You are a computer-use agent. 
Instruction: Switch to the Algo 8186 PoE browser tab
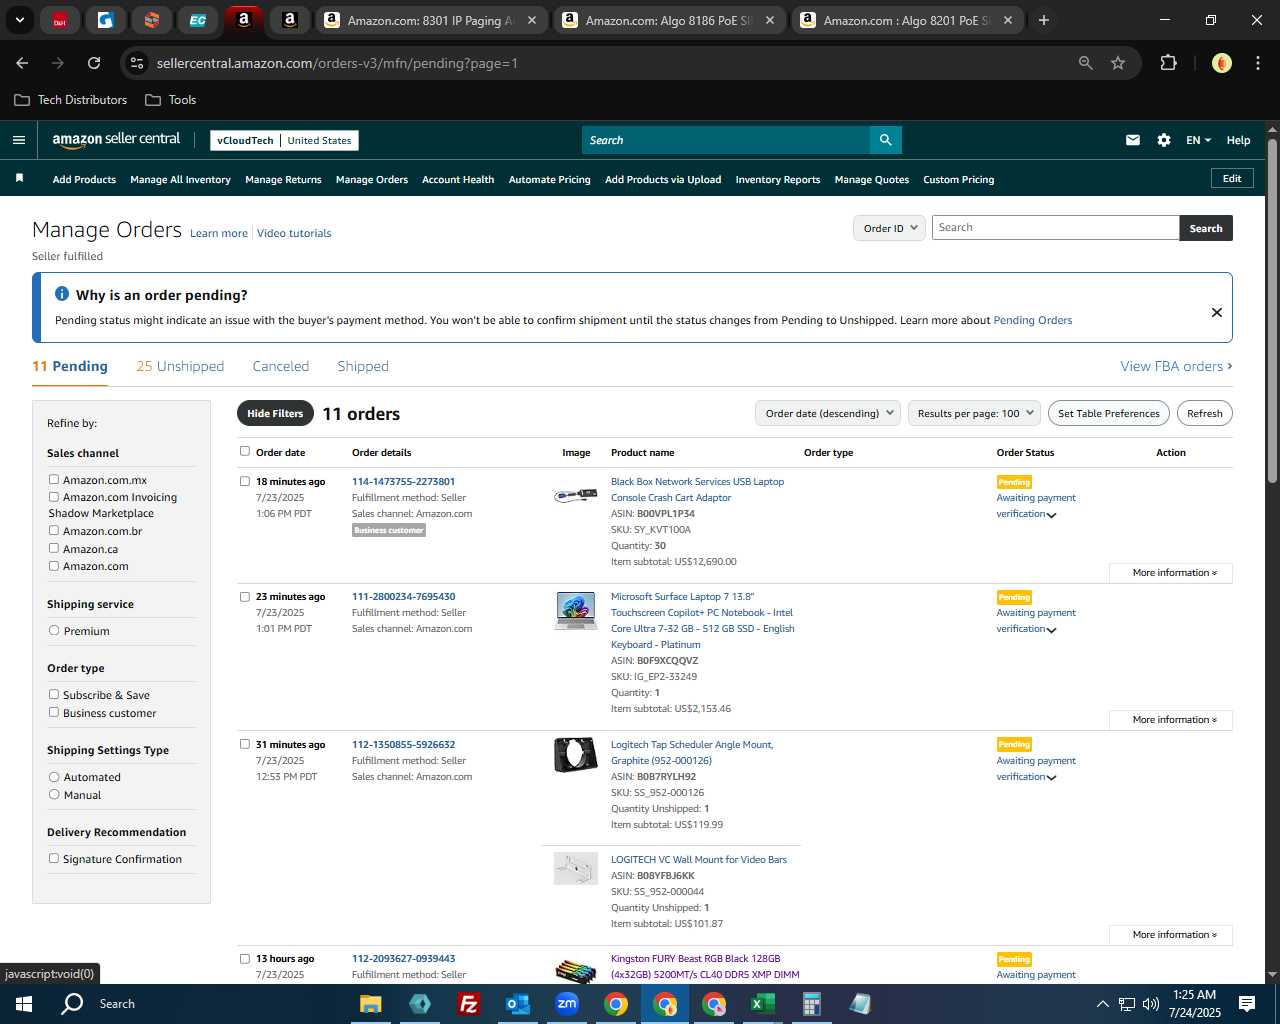click(668, 20)
